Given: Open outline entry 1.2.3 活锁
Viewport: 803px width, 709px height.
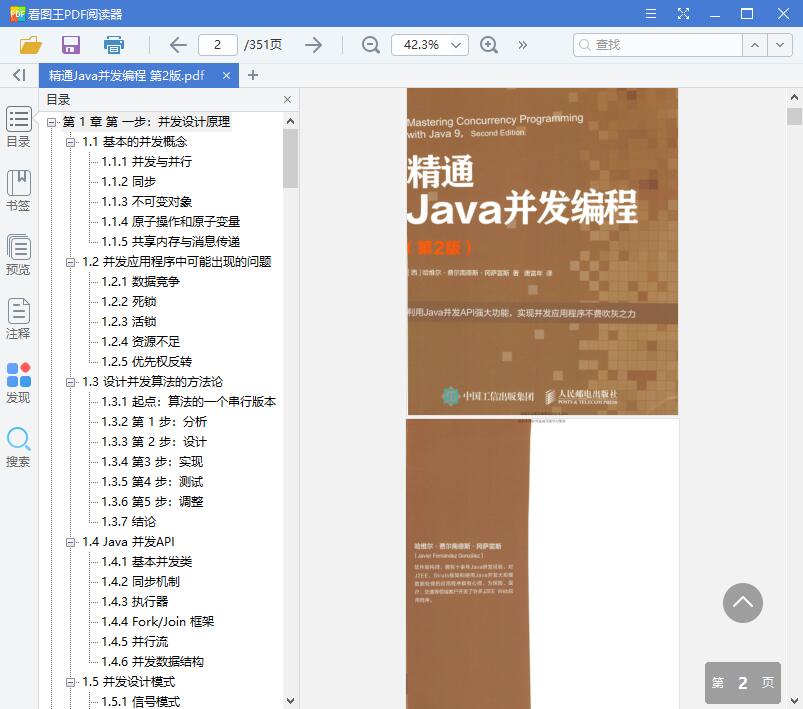Looking at the screenshot, I should point(129,322).
